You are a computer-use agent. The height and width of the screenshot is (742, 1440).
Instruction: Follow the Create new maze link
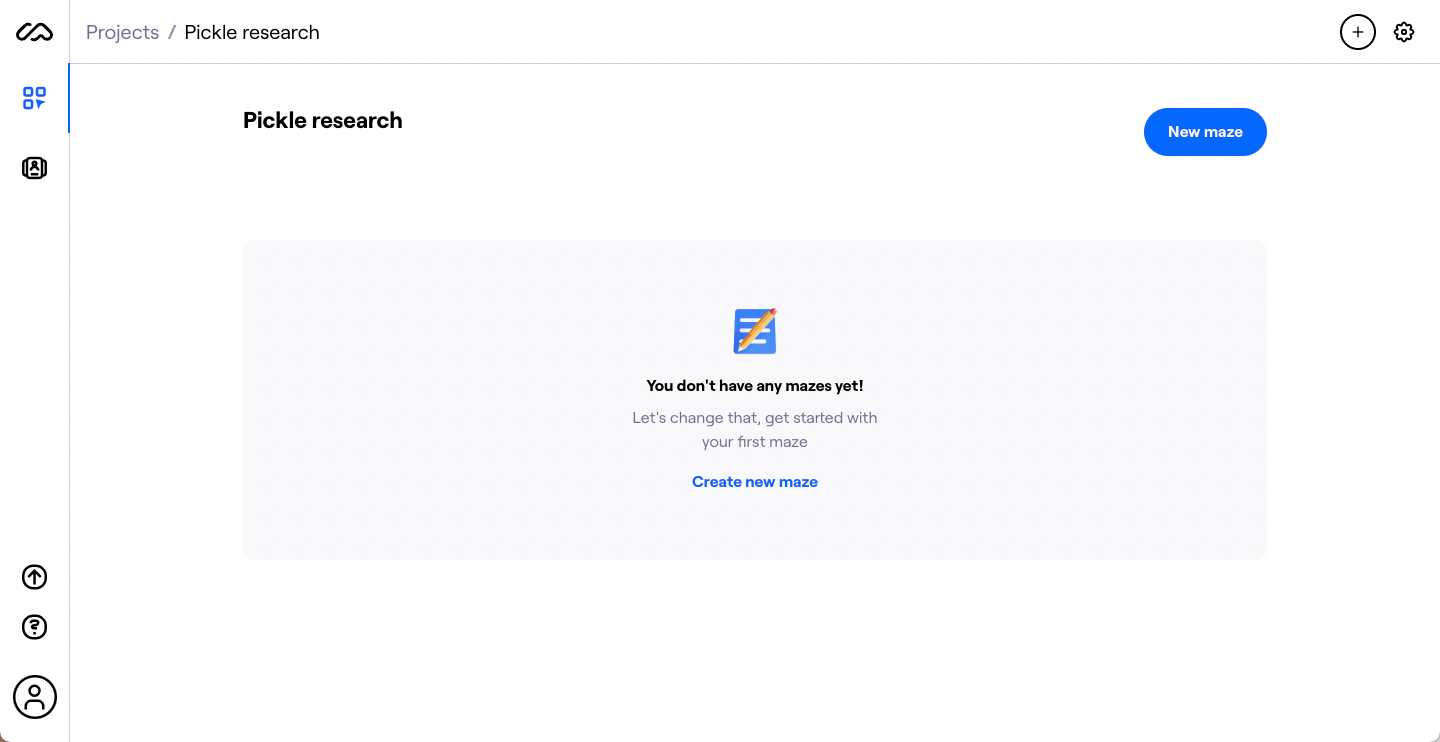[755, 482]
